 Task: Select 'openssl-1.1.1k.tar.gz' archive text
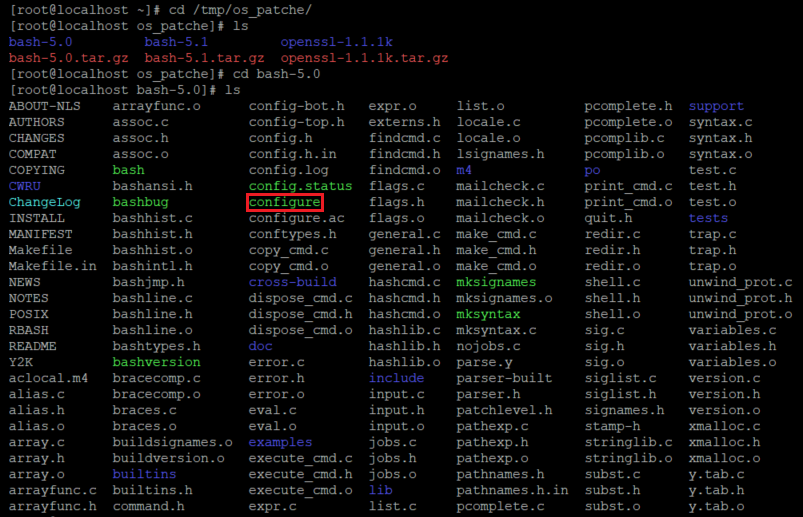tap(364, 58)
